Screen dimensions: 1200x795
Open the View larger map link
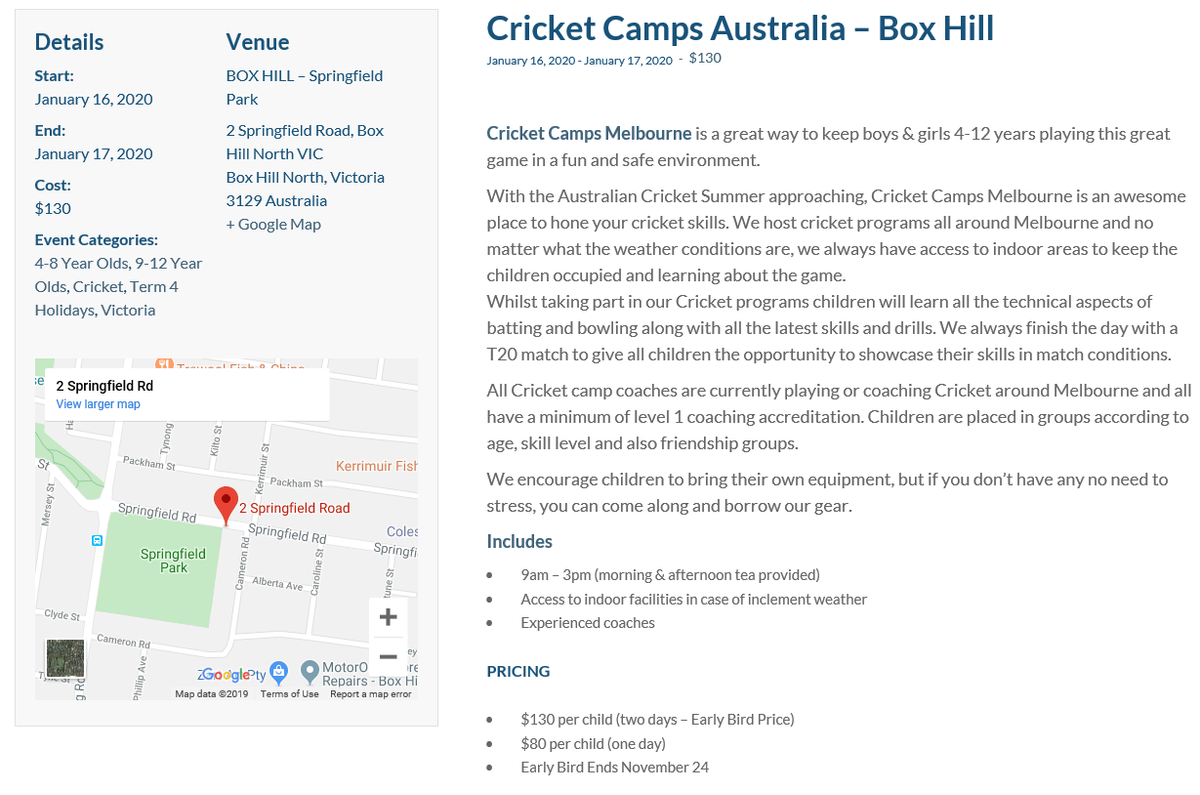(x=98, y=404)
